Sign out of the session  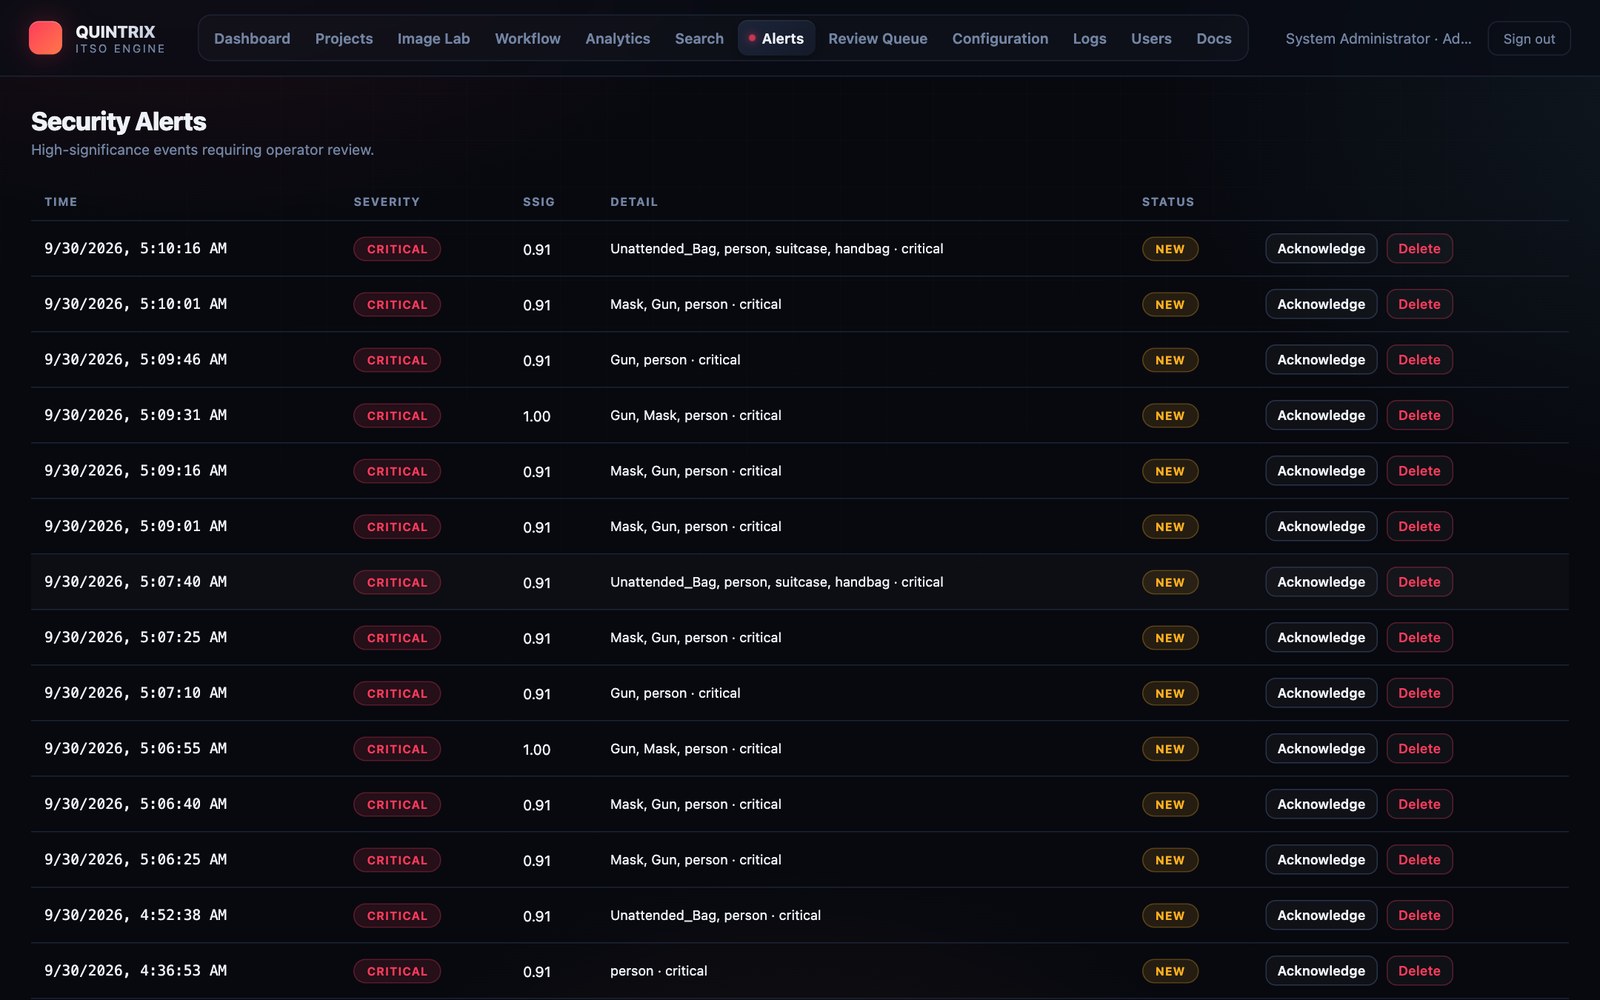tap(1529, 39)
